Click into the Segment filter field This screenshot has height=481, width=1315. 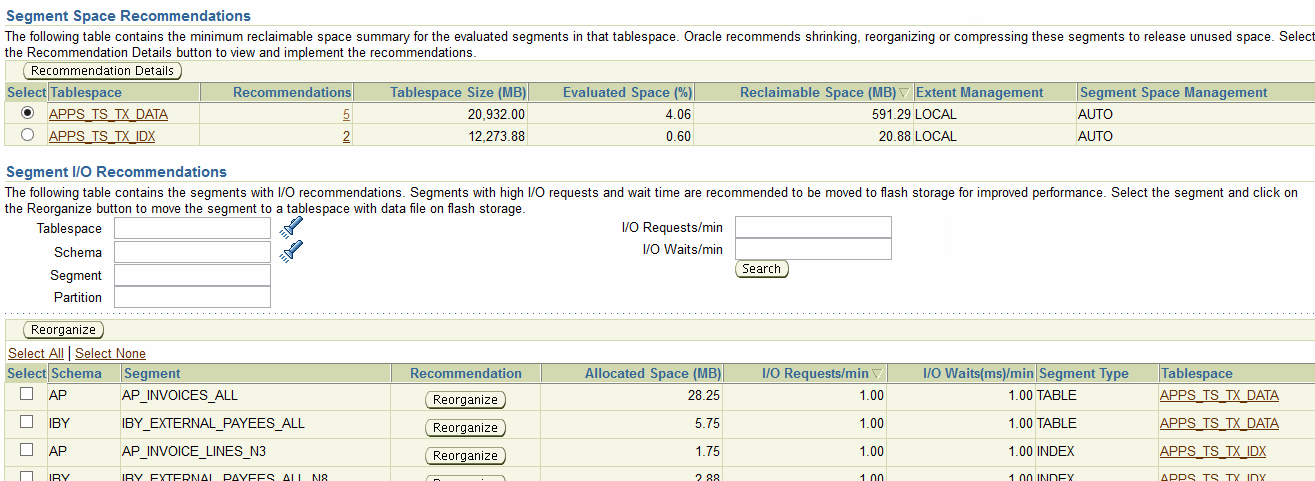click(192, 275)
